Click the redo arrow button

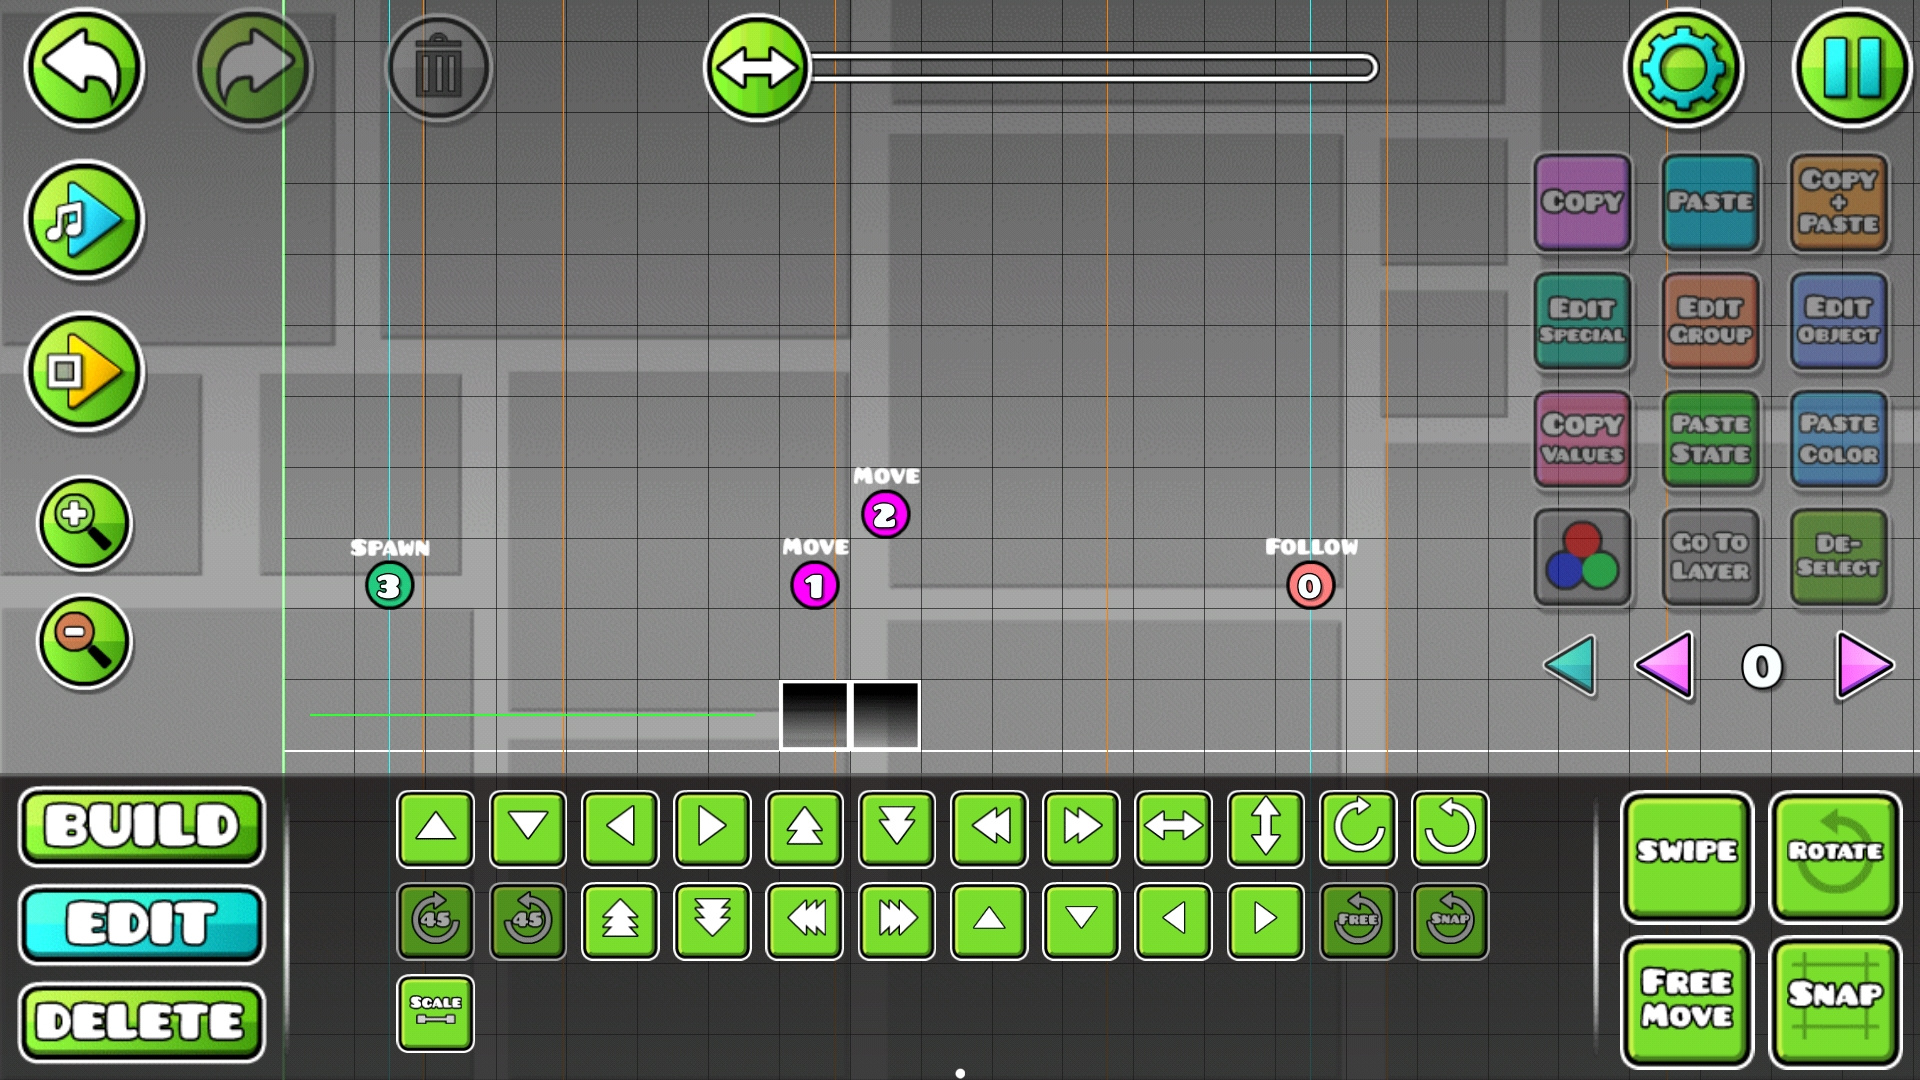pos(253,68)
